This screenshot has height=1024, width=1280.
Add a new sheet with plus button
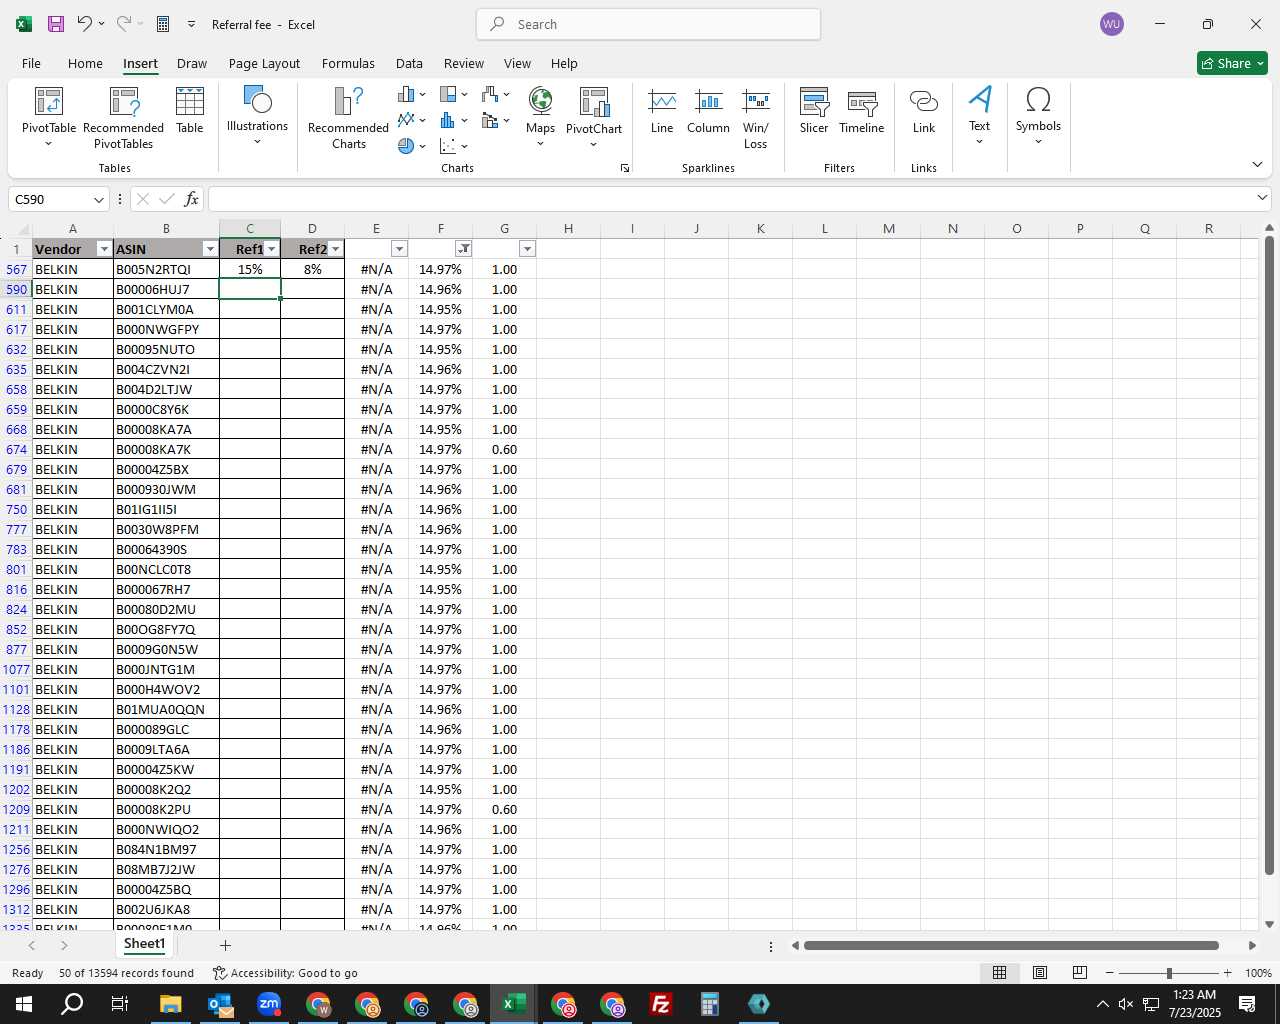click(225, 945)
